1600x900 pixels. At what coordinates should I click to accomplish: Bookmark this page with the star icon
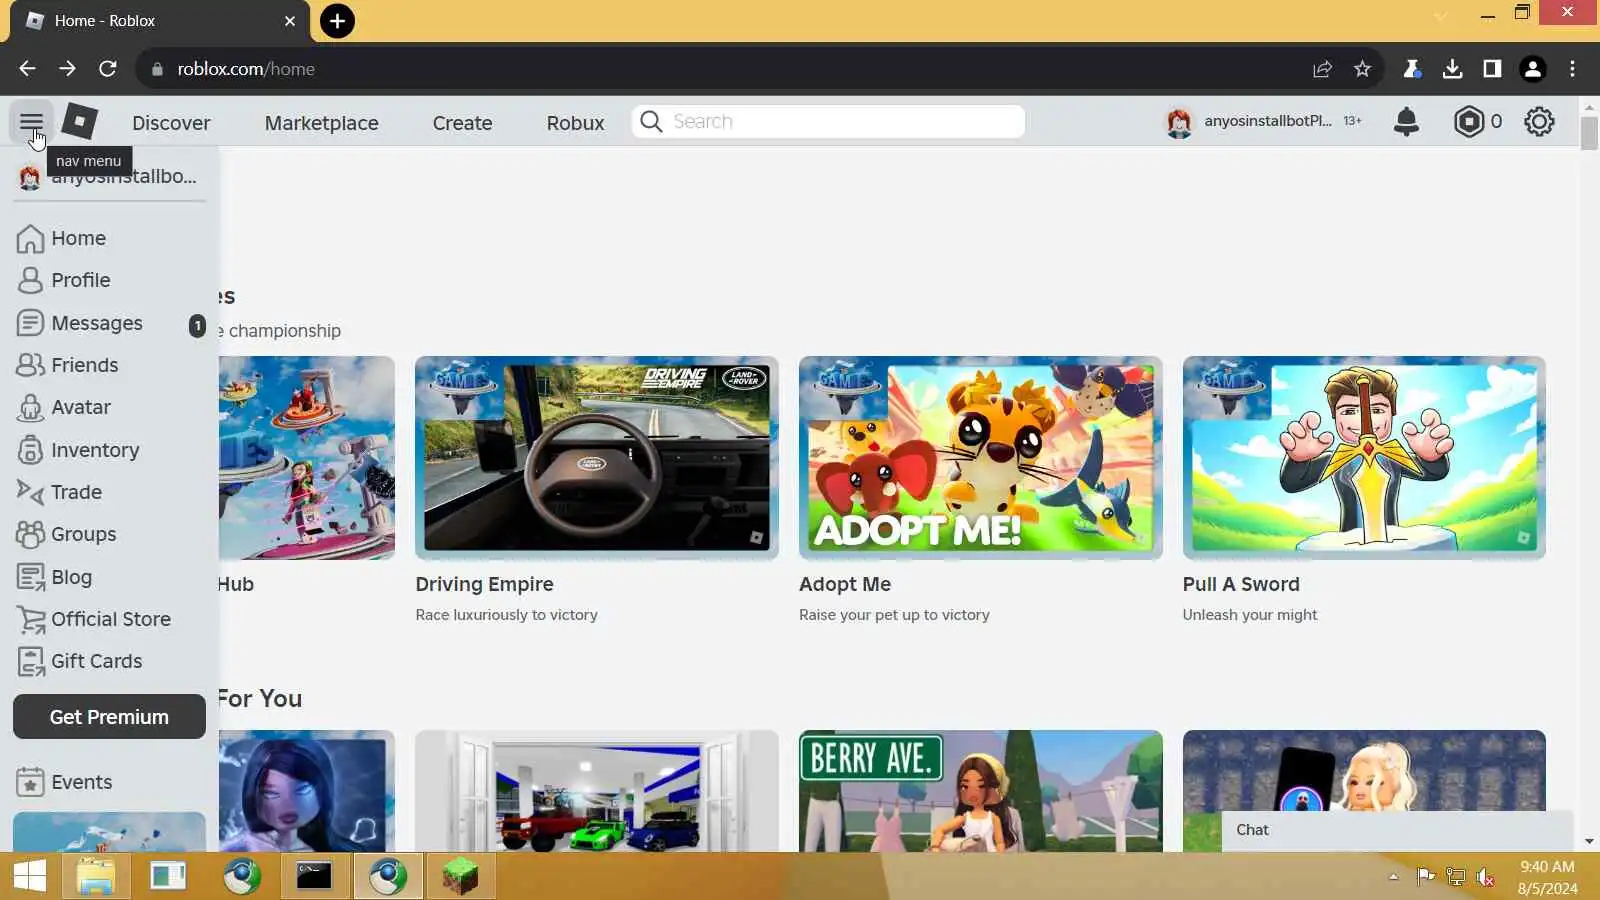coord(1362,69)
